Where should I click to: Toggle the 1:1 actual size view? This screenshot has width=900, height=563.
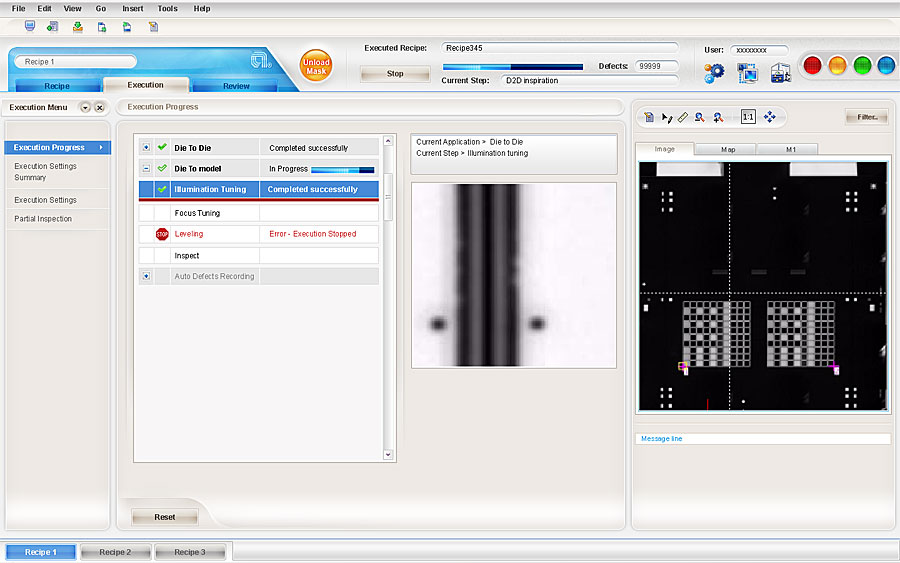click(x=748, y=117)
